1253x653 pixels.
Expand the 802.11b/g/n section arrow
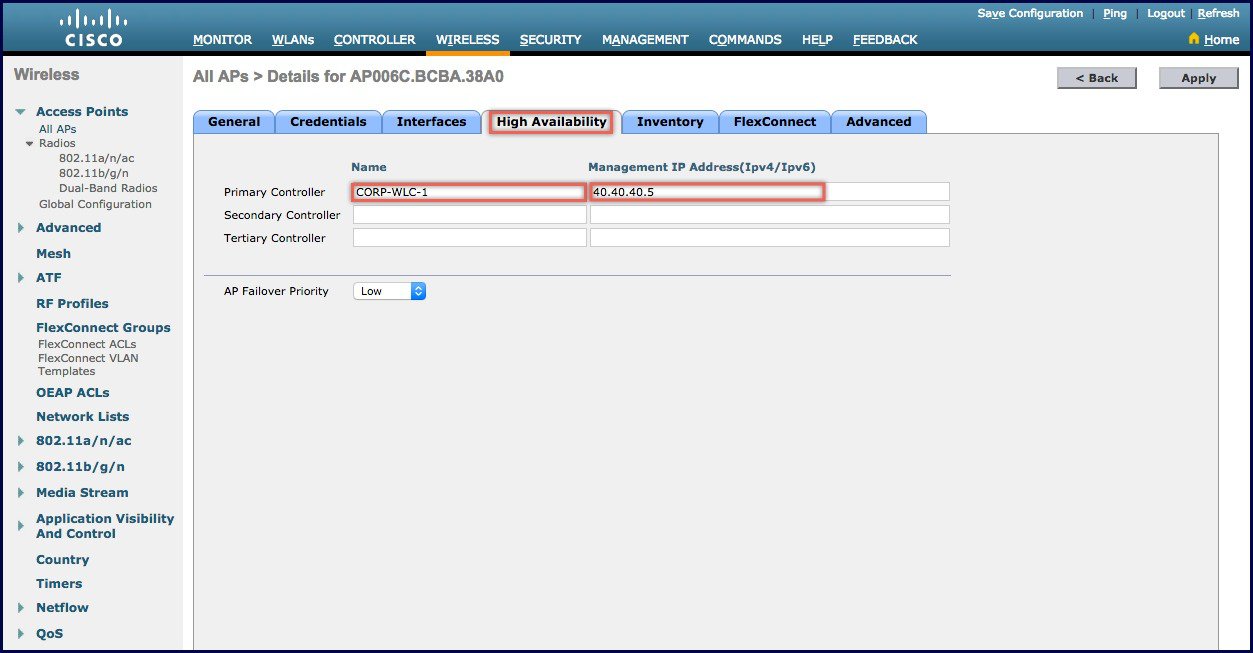[21, 467]
